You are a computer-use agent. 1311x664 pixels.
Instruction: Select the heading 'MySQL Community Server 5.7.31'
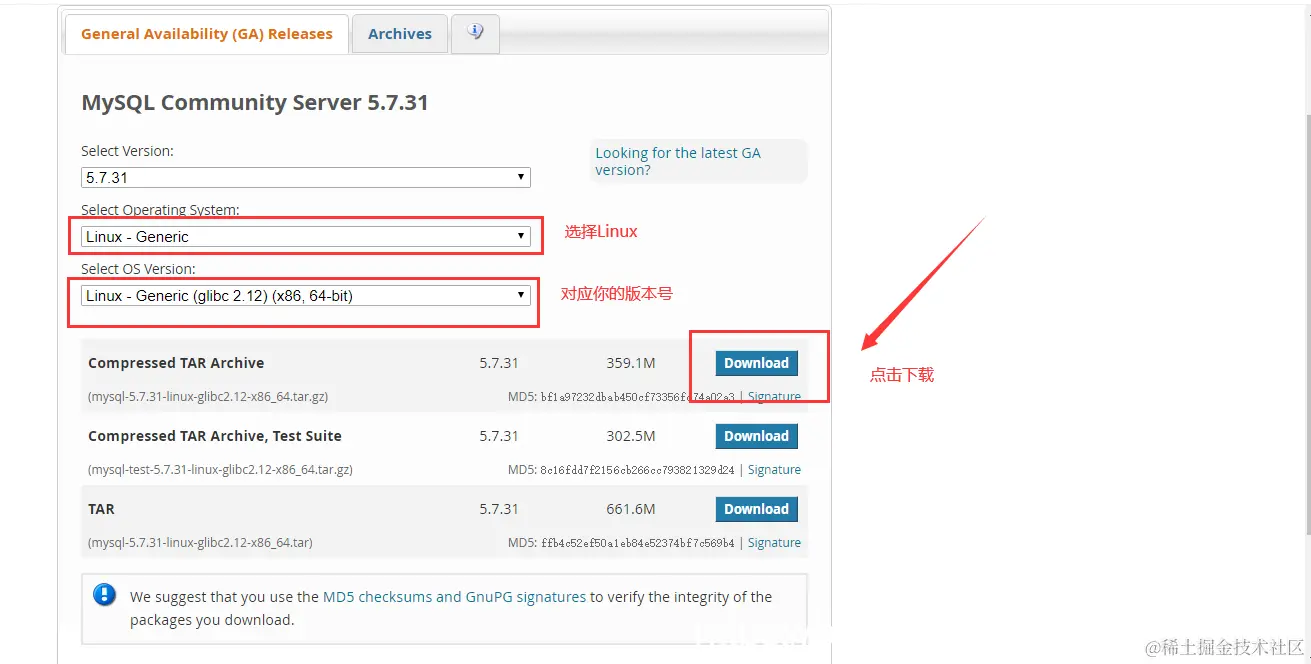255,103
